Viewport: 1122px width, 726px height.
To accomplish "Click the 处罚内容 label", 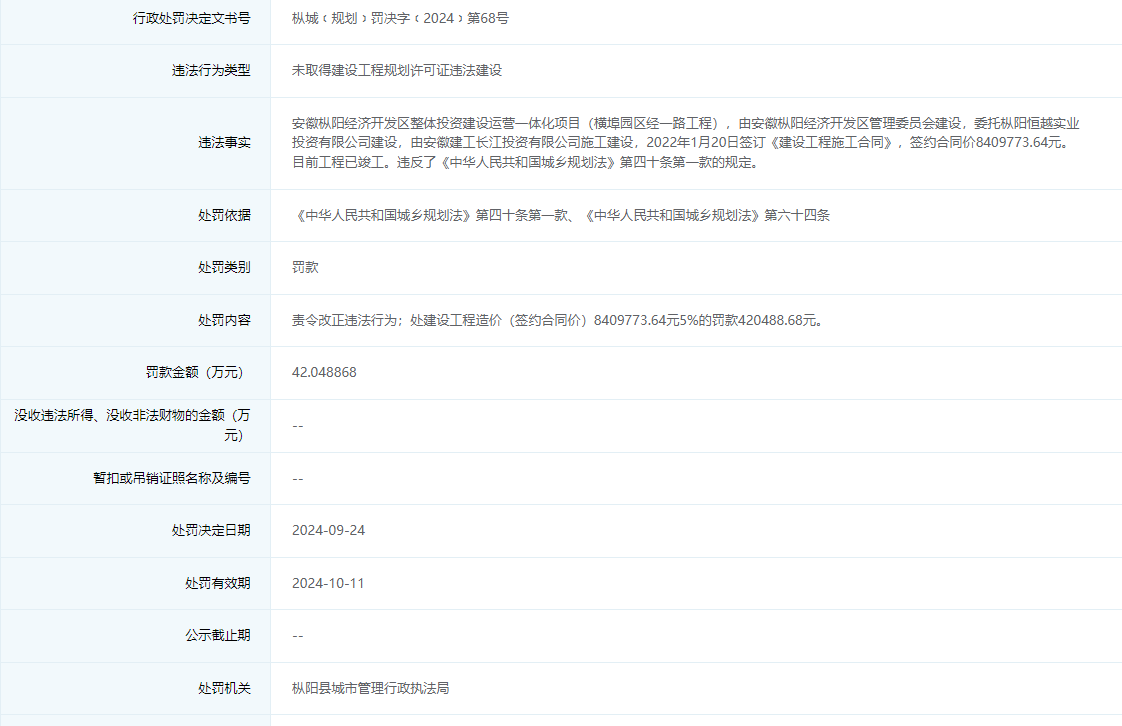I will coord(225,320).
